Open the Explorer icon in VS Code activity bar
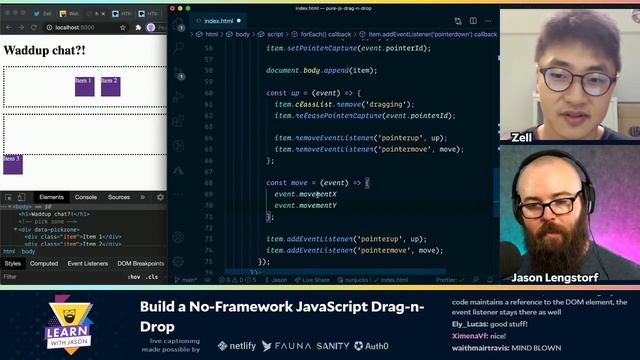Screen dimensions: 640x360 tap(178, 25)
